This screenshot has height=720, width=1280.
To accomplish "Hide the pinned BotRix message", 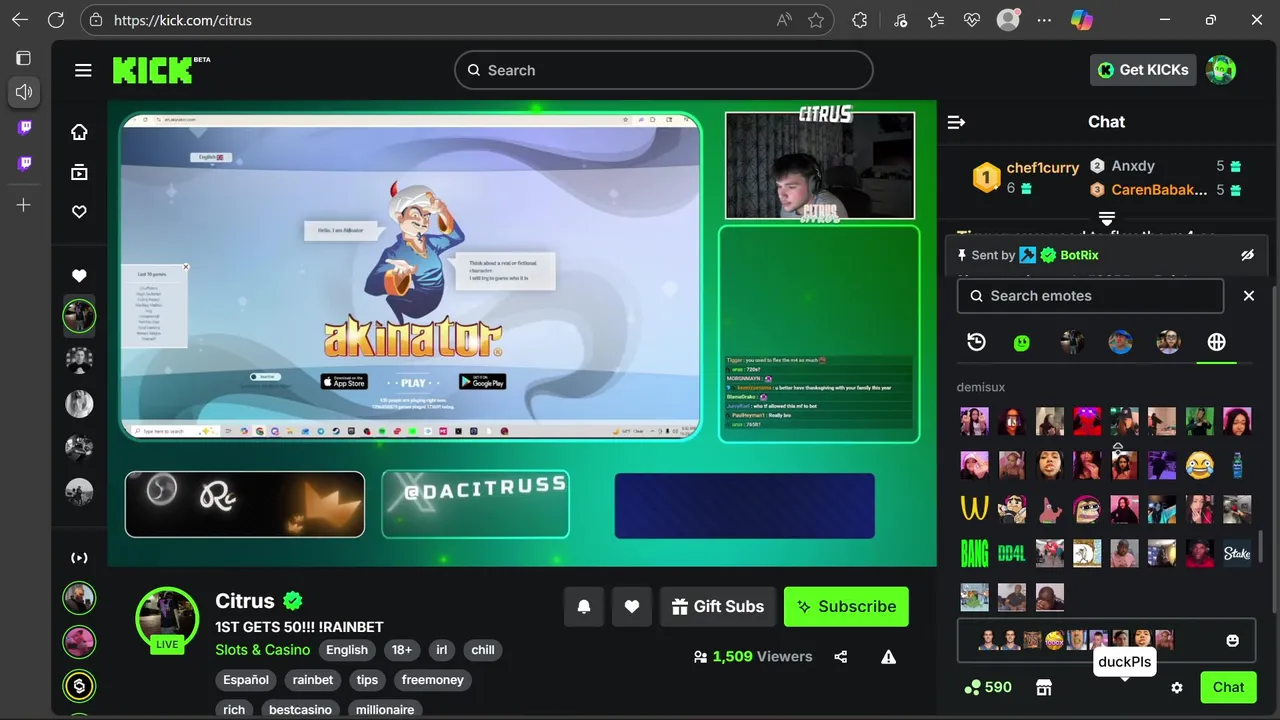I will tap(1247, 255).
